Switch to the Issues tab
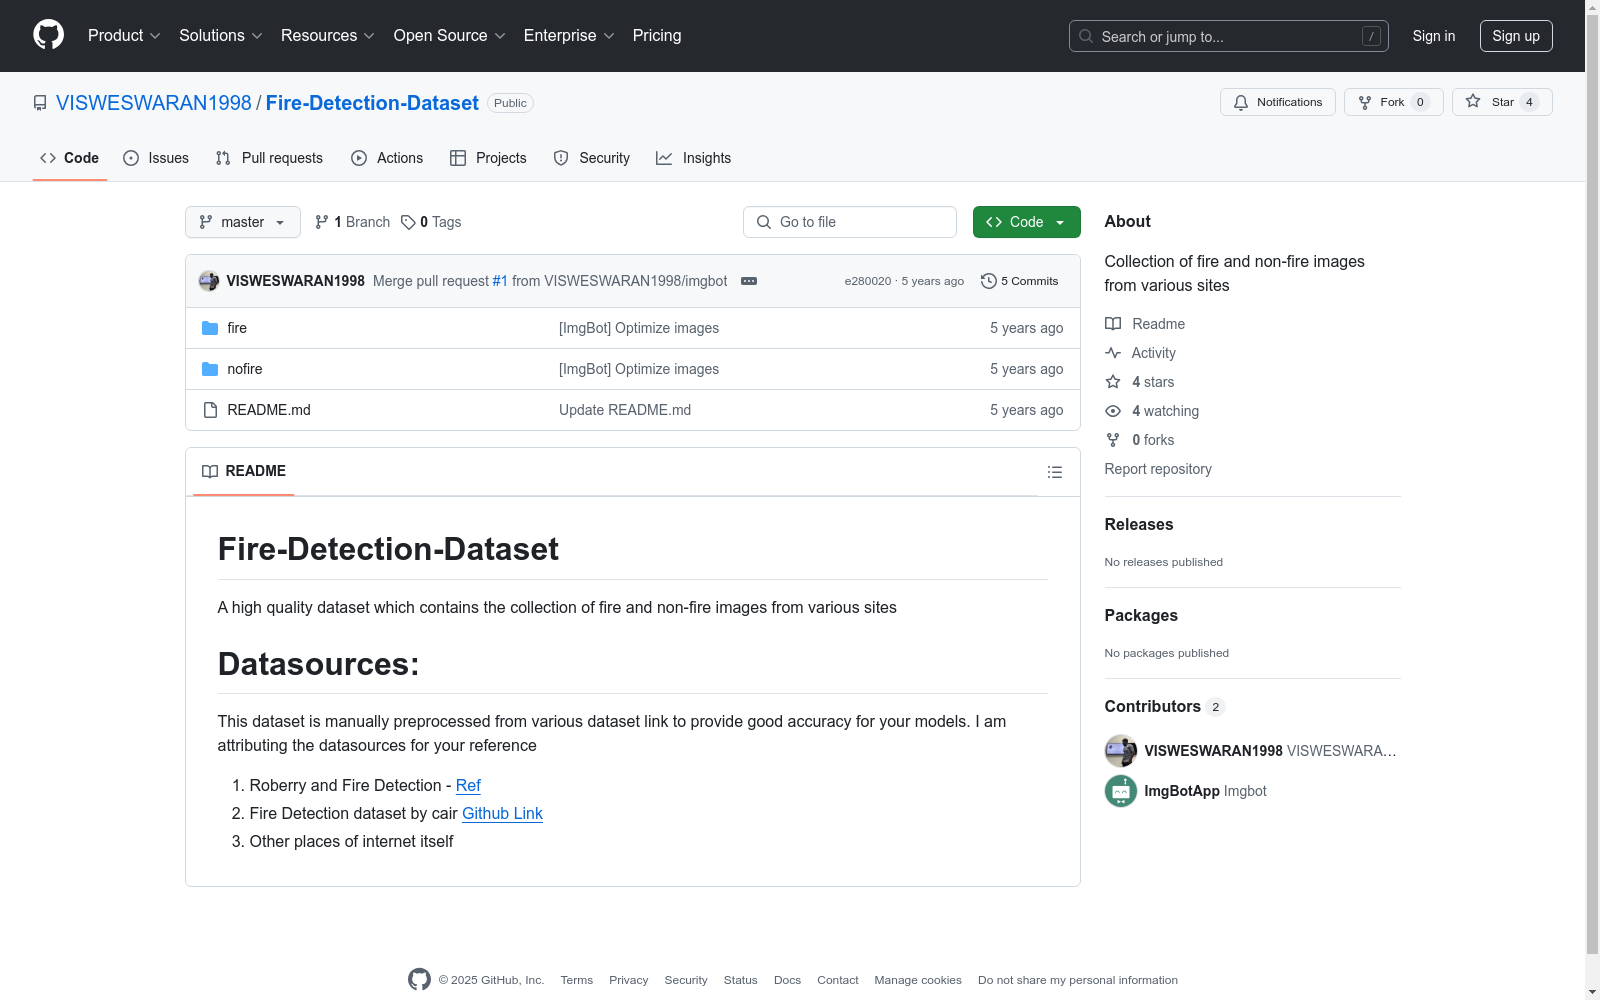The width and height of the screenshot is (1600, 1000). [x=156, y=158]
